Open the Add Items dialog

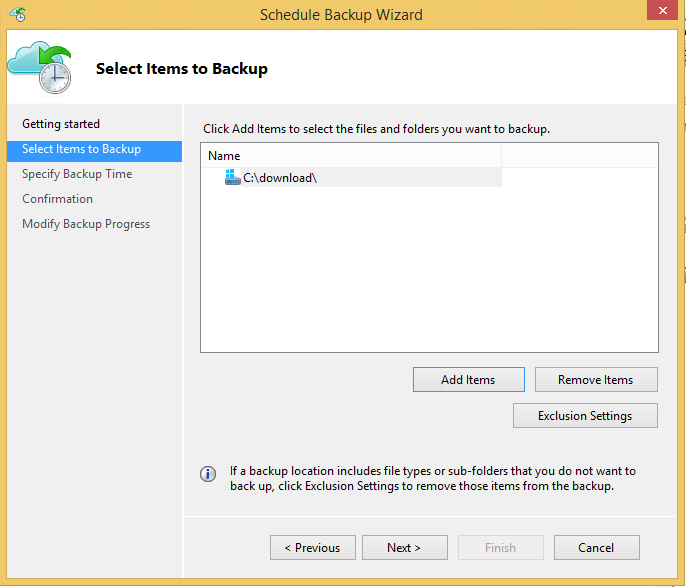(x=469, y=380)
